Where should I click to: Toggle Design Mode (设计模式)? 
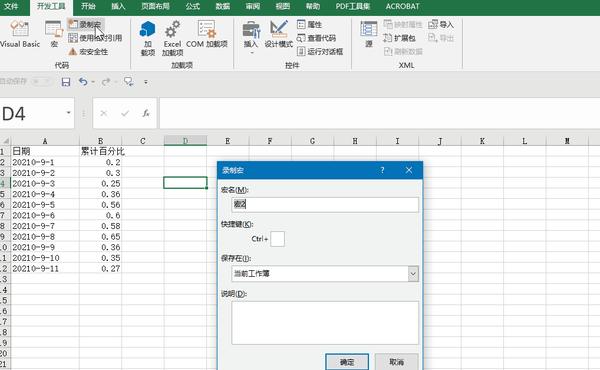coord(279,34)
